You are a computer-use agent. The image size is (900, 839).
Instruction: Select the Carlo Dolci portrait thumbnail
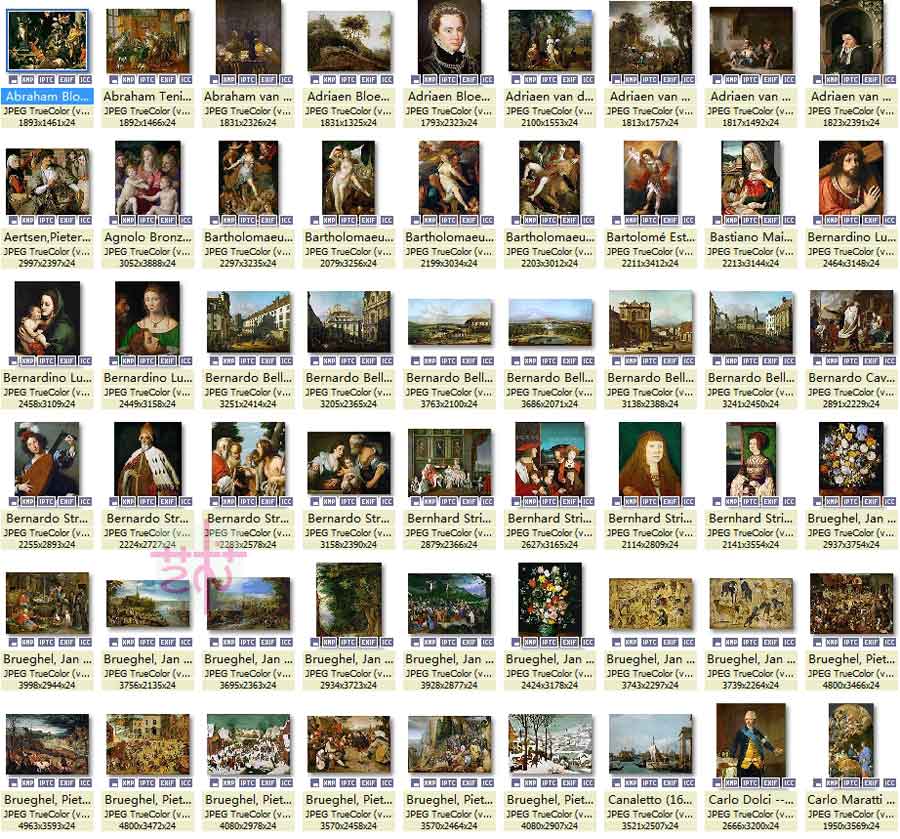[x=751, y=741]
